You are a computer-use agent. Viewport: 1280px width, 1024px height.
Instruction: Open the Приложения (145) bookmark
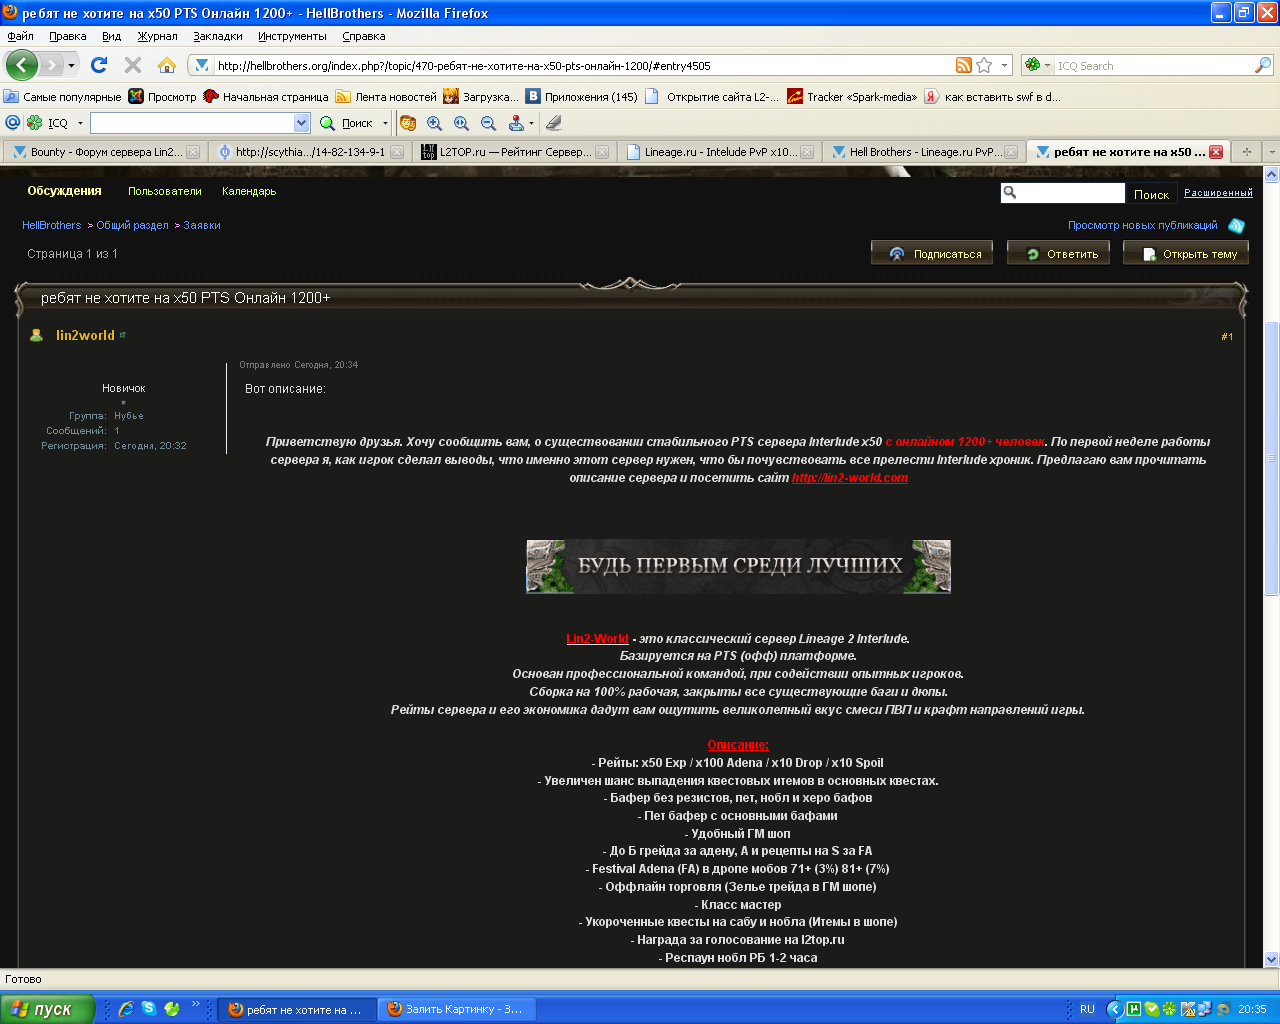(582, 97)
